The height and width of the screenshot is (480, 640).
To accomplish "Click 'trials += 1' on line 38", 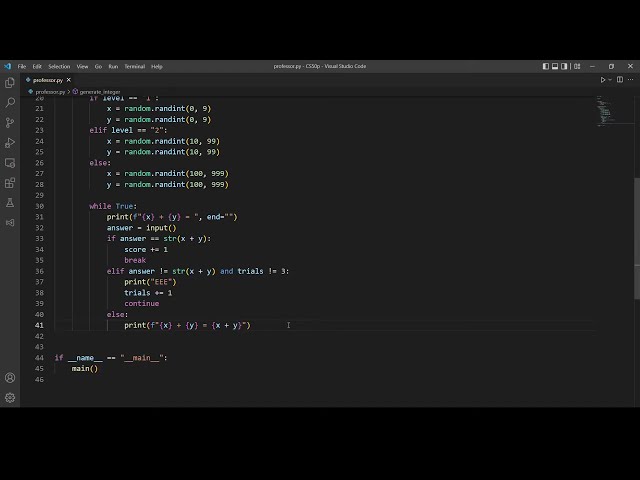I will 148,293.
